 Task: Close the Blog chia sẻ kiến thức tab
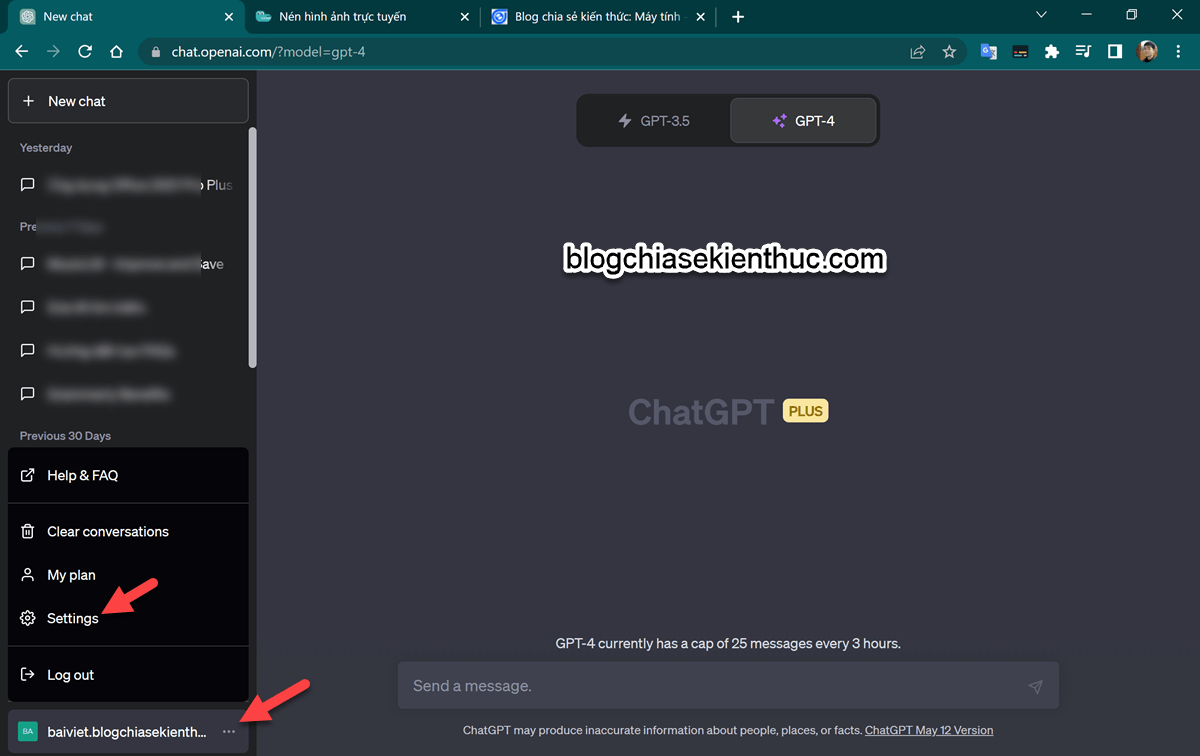point(700,17)
